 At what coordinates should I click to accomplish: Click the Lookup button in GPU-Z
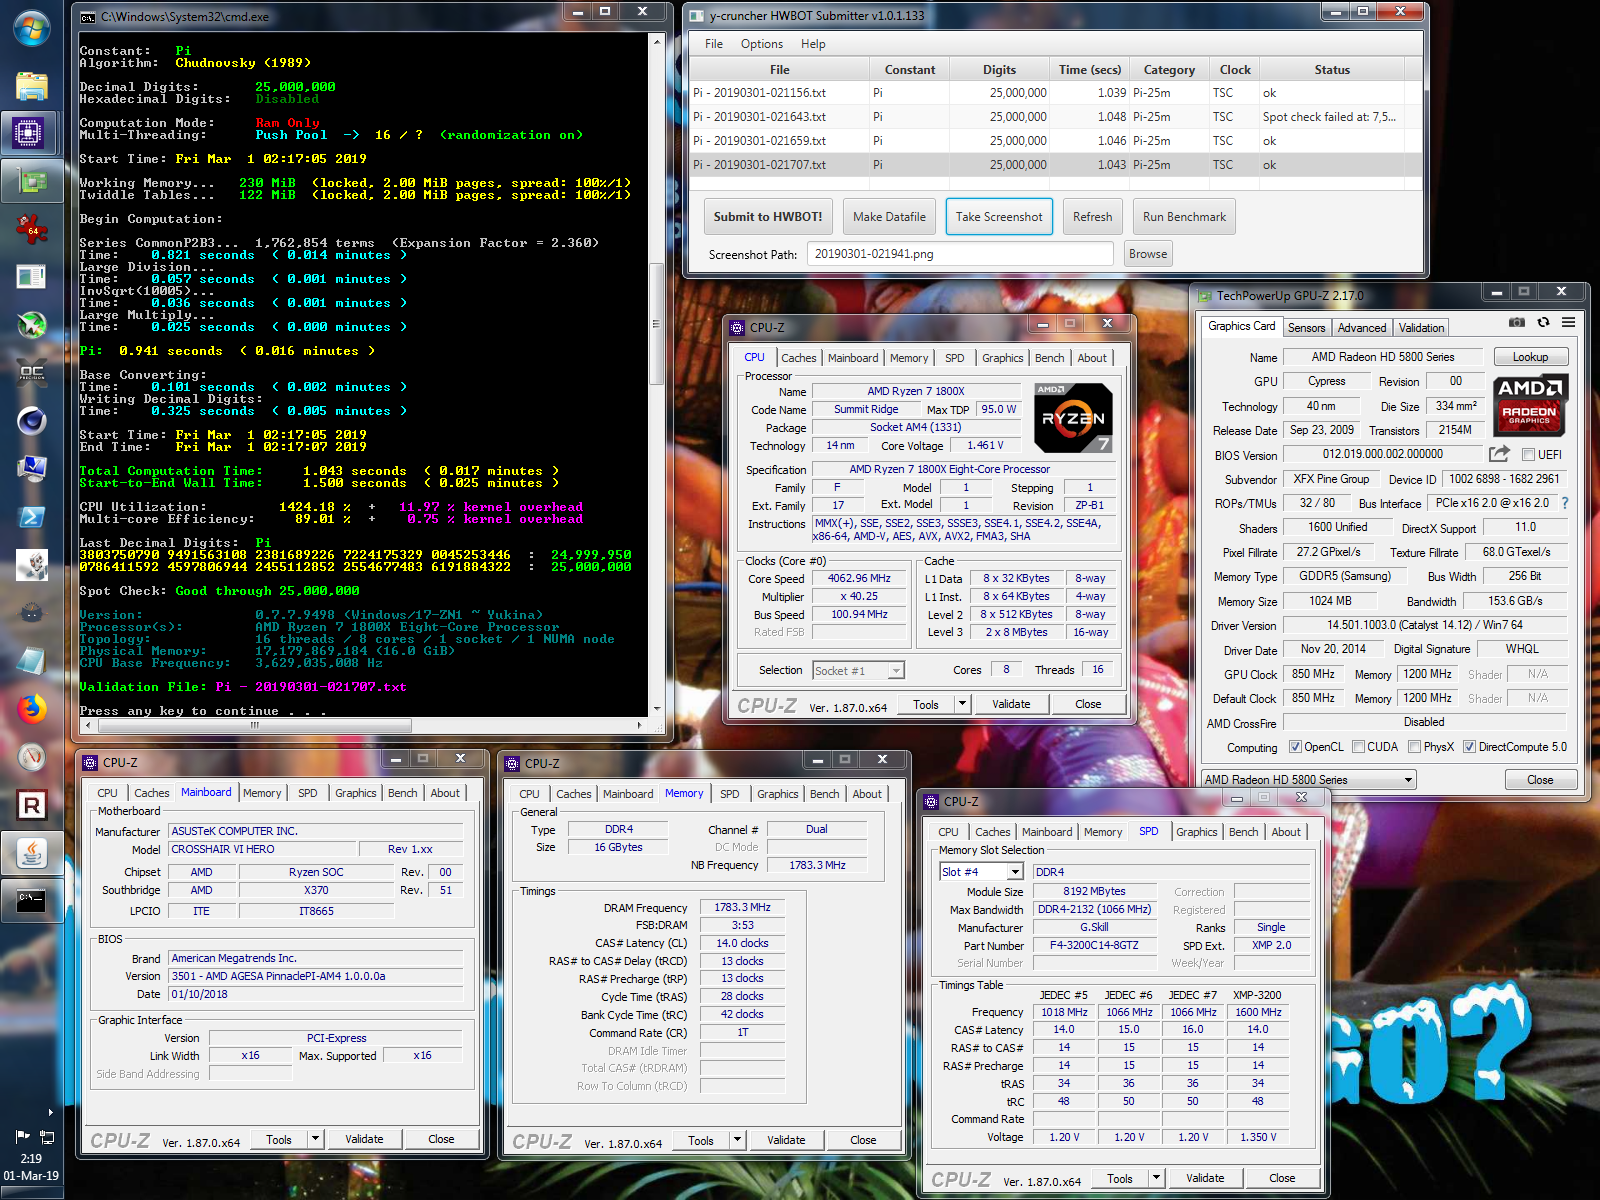1530,357
